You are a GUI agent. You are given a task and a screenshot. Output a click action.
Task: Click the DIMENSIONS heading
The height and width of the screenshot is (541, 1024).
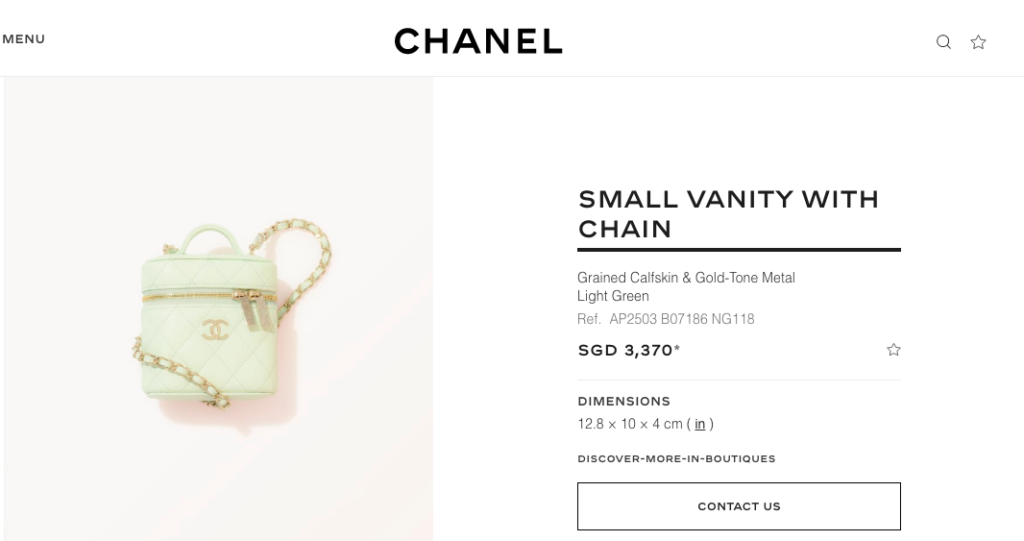pos(624,401)
